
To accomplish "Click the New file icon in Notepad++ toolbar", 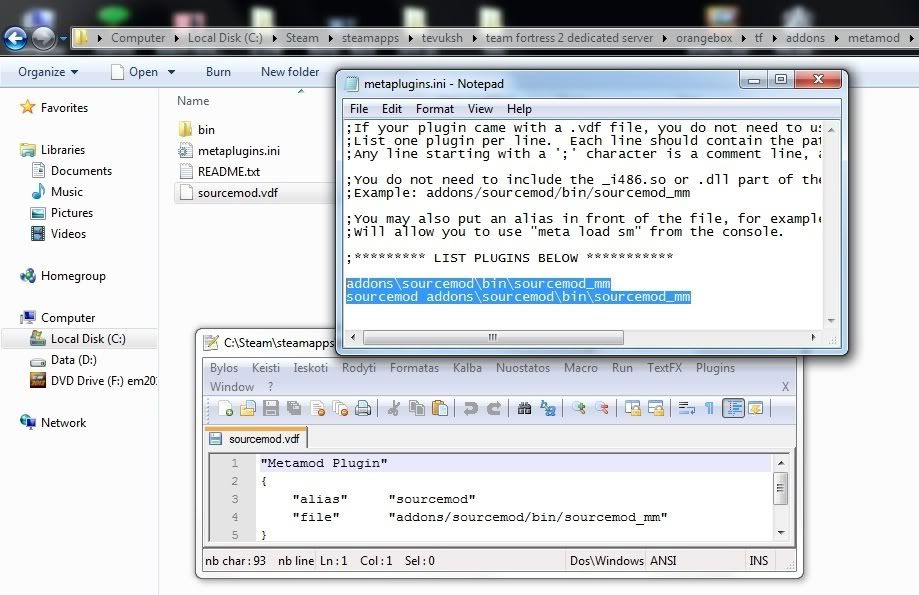I will (x=226, y=408).
